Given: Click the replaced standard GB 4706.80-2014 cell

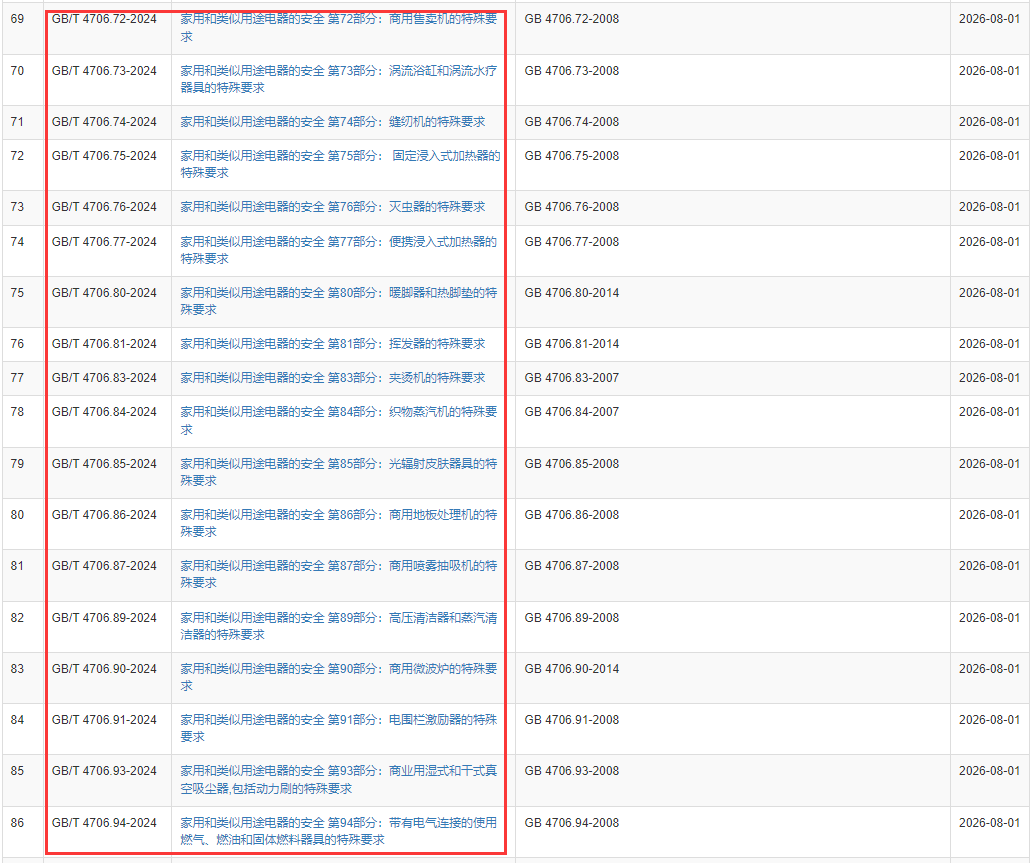Looking at the screenshot, I should click(571, 293).
